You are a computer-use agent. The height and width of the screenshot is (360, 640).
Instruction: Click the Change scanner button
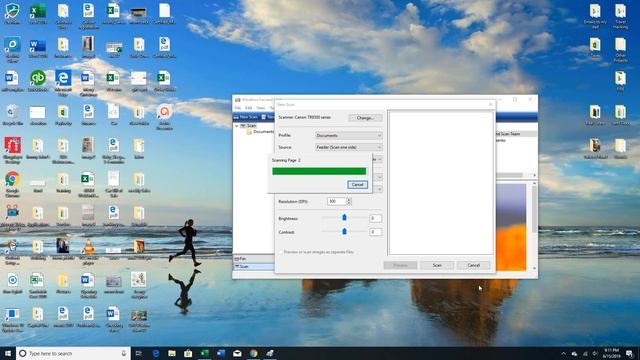click(365, 118)
